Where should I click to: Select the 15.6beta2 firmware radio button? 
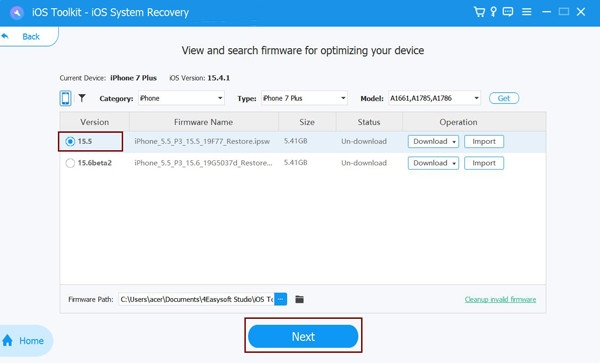click(70, 163)
